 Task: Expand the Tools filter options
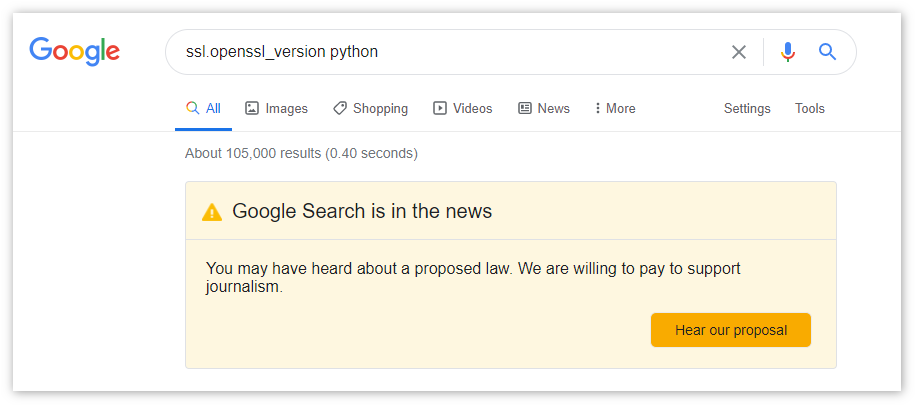click(810, 108)
